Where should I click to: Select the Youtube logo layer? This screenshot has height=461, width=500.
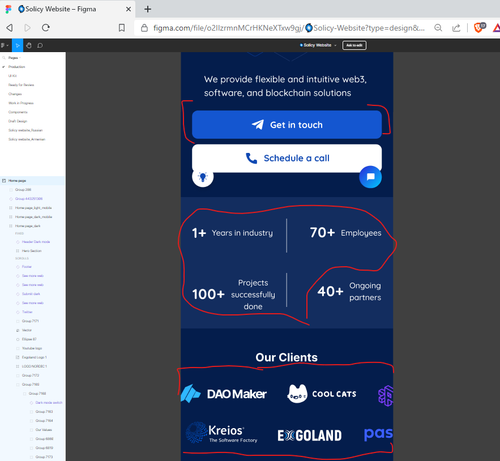pyautogui.click(x=32, y=348)
